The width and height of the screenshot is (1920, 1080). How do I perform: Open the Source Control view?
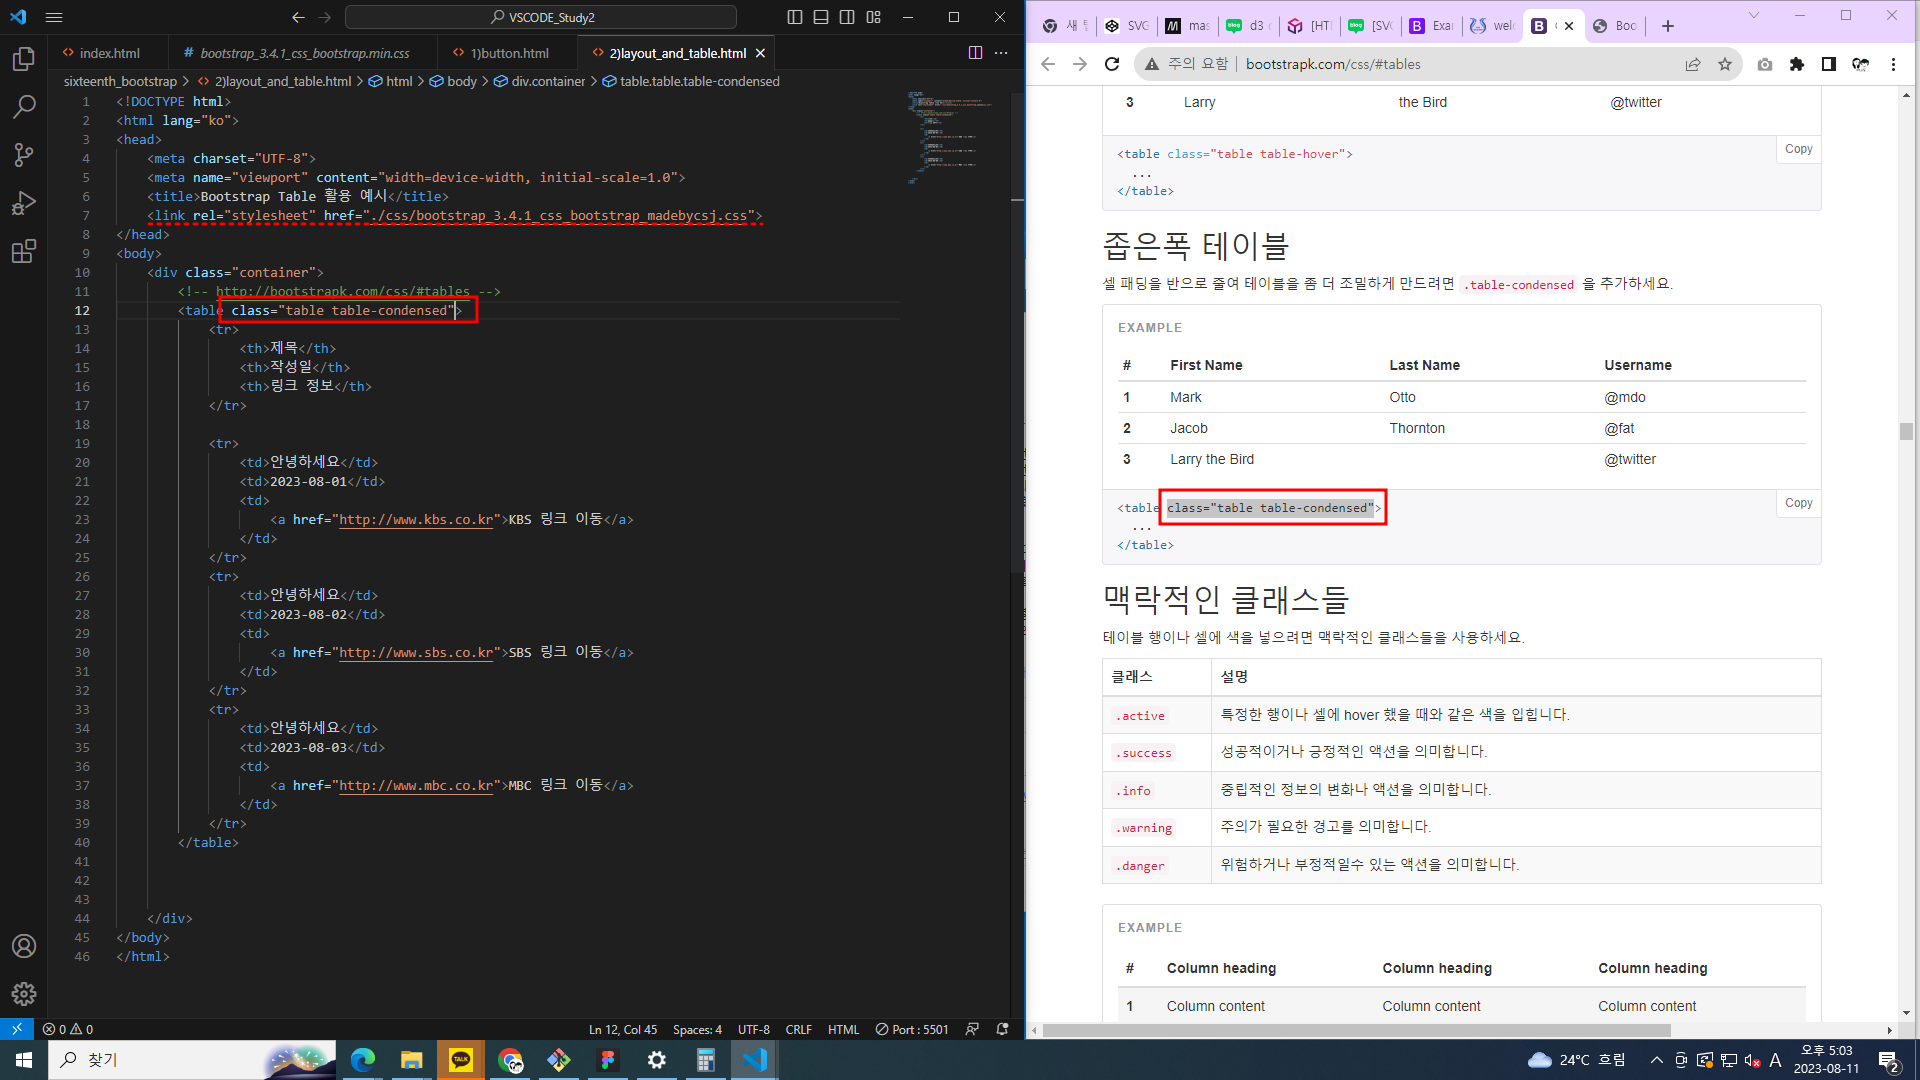[24, 154]
